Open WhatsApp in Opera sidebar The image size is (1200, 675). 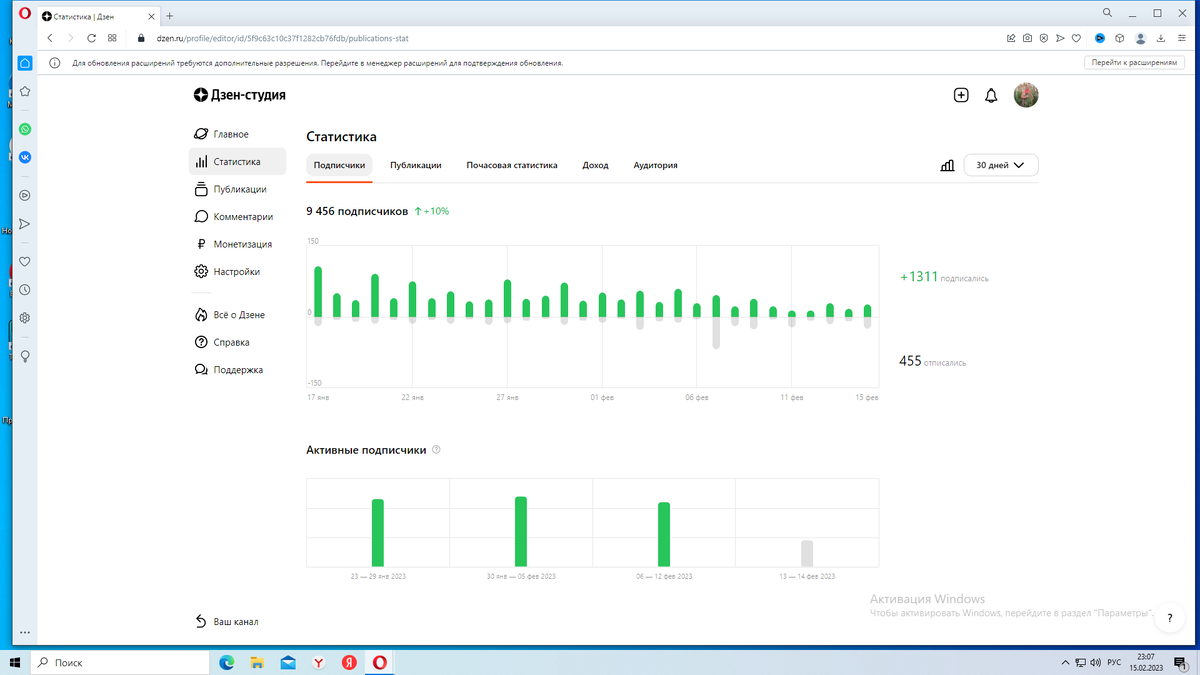[x=25, y=129]
